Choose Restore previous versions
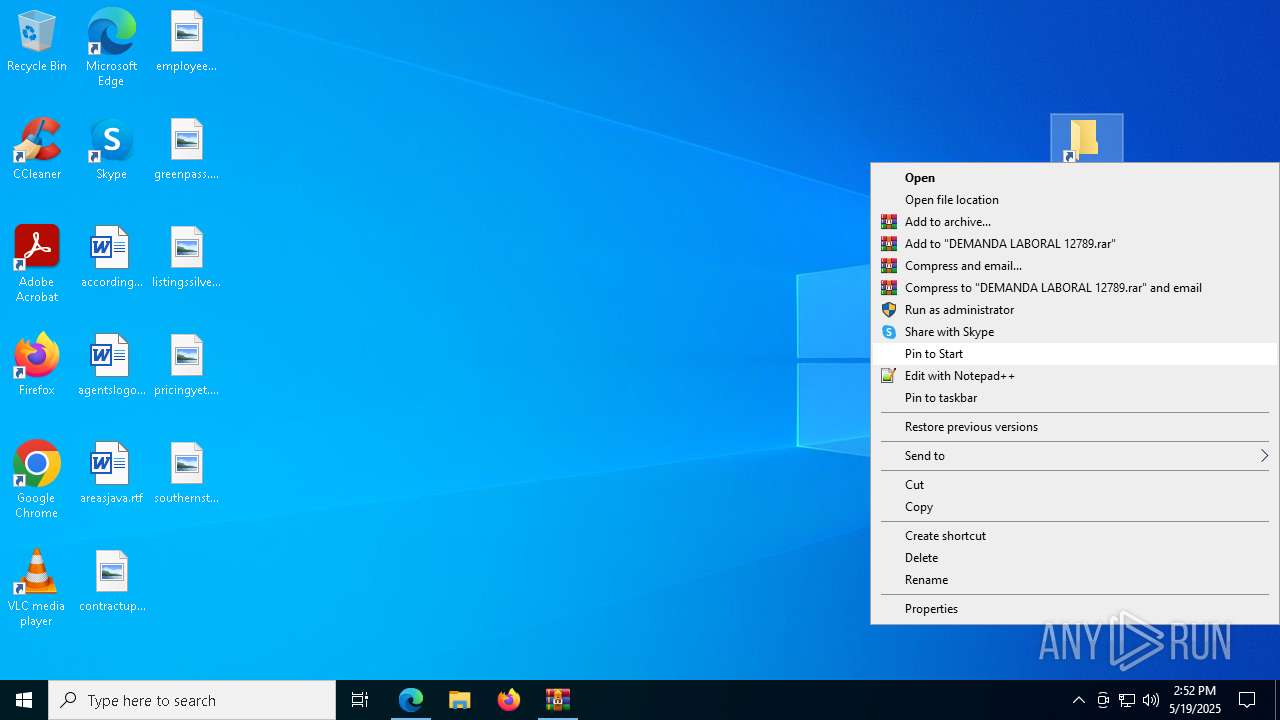 coord(1075,427)
